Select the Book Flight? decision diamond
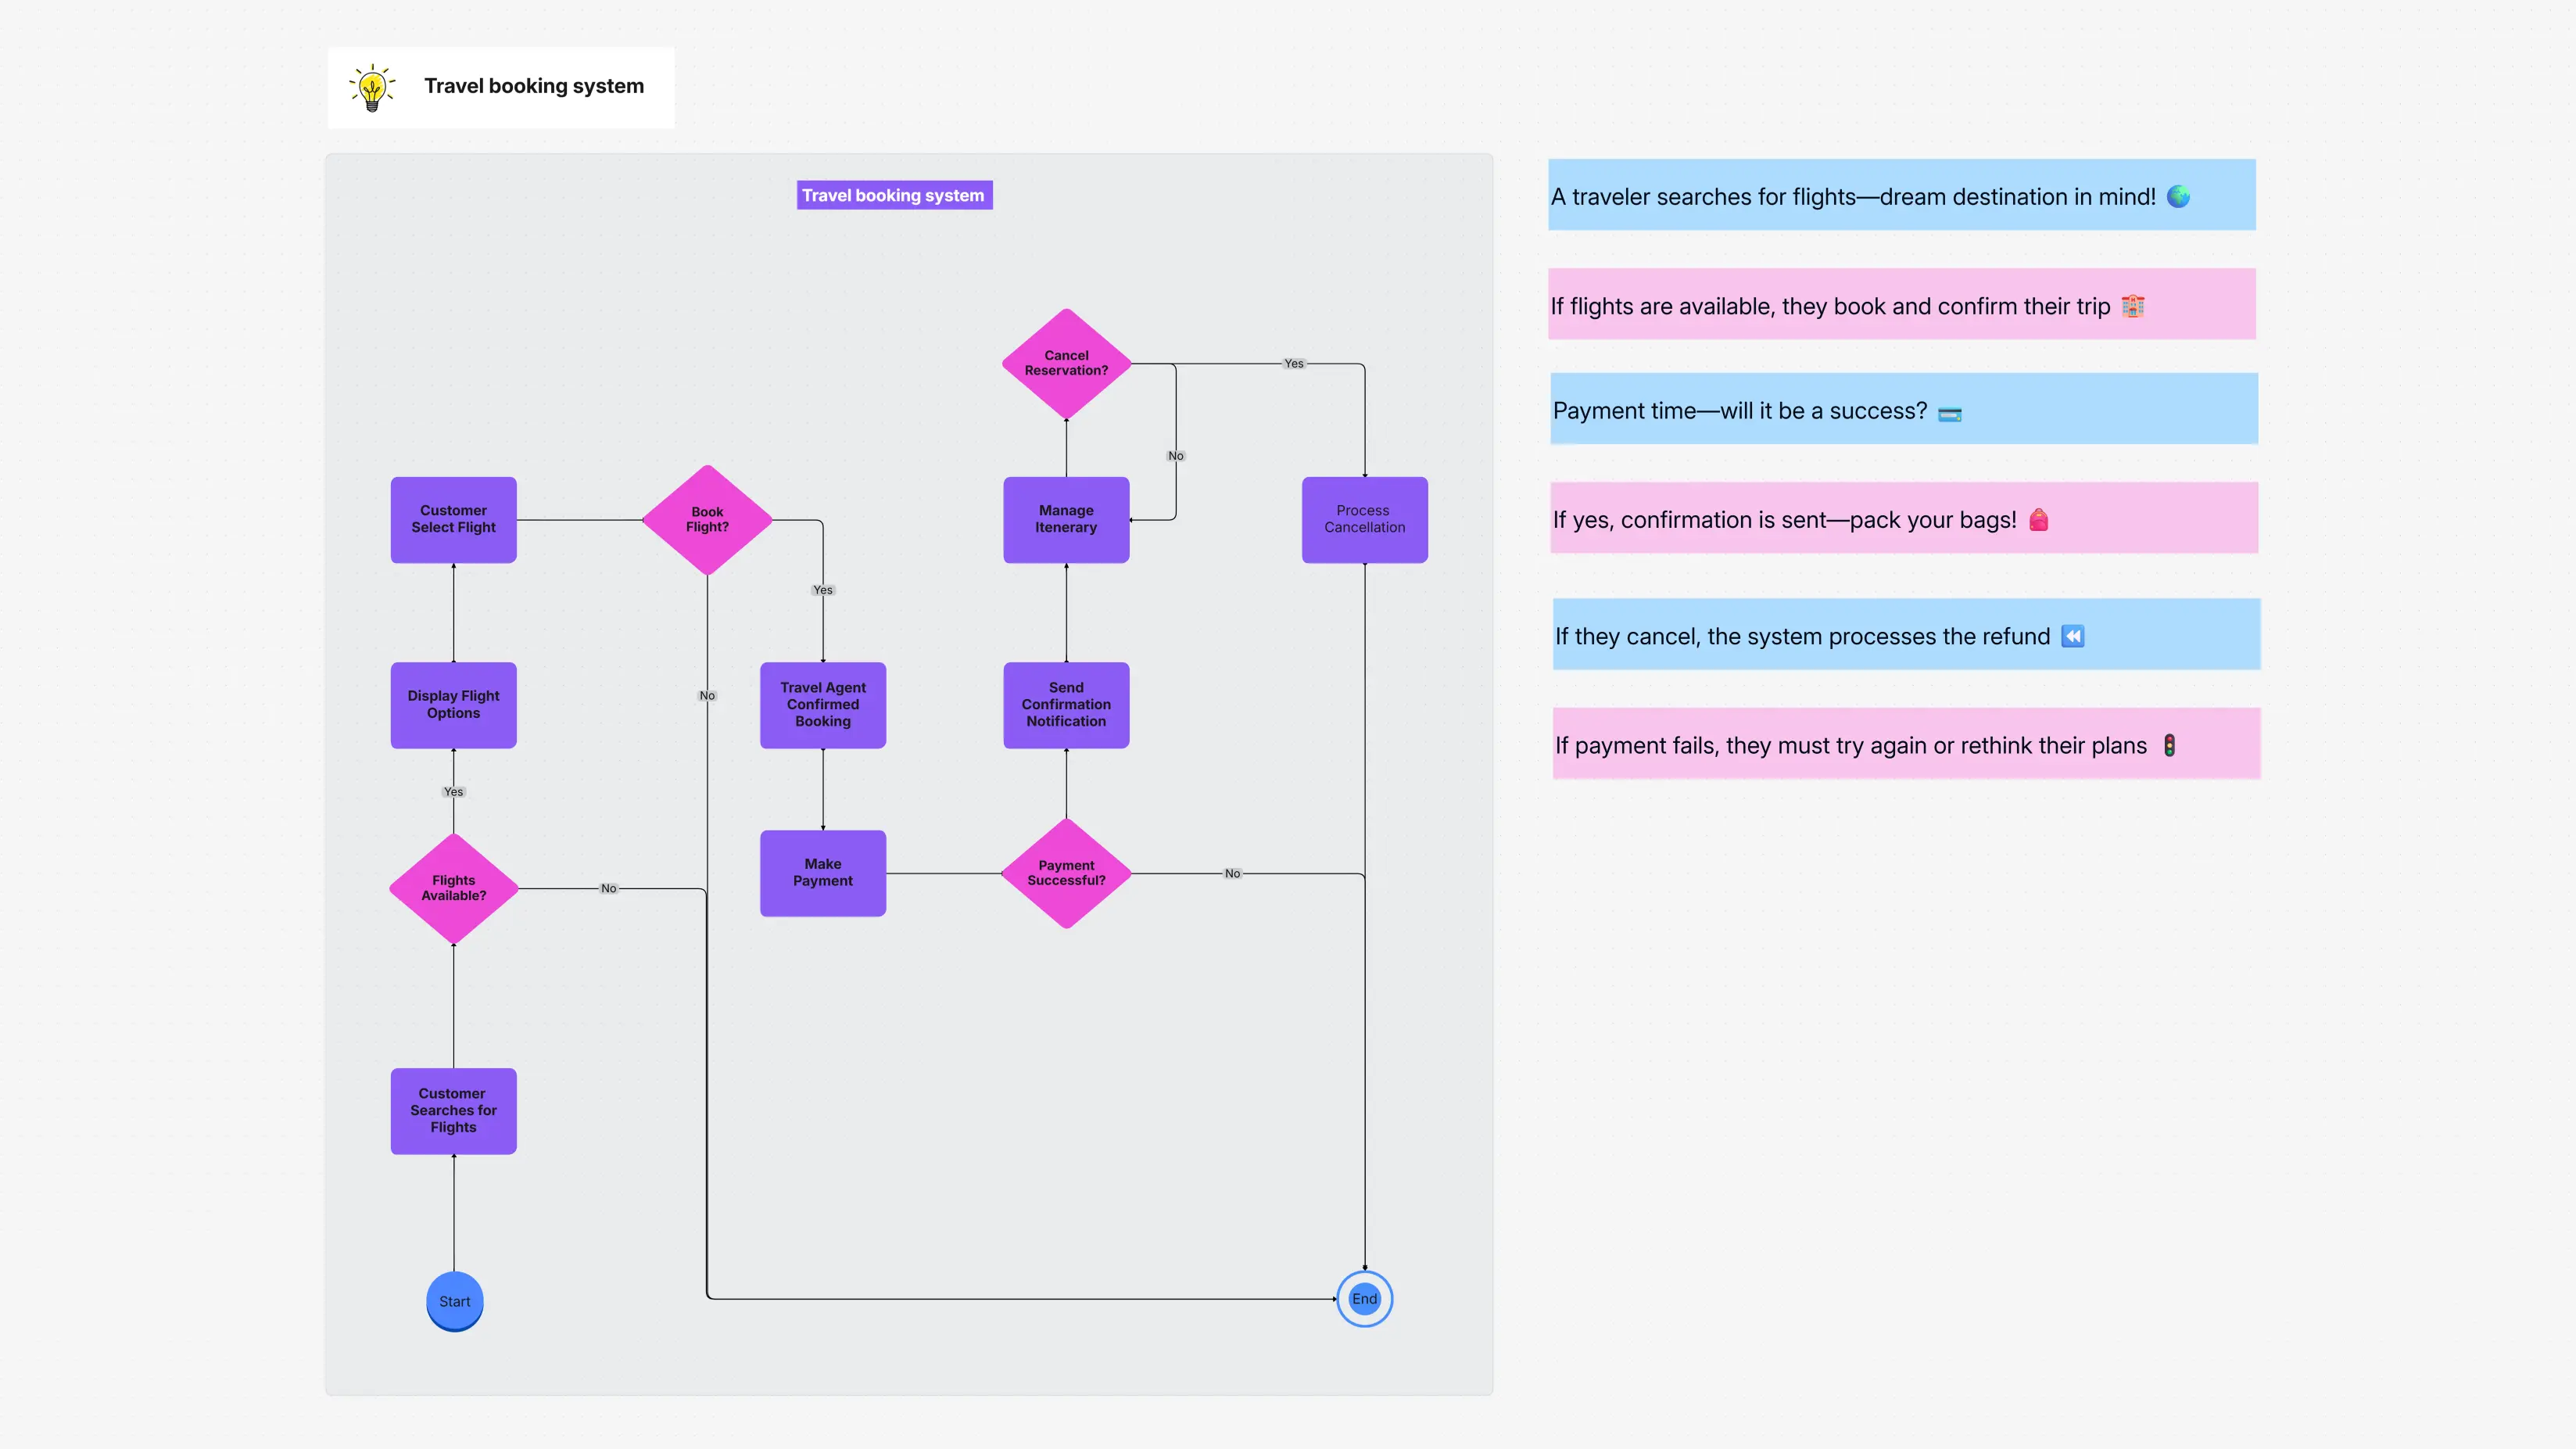Screen dimensions: 2576x1449 [707, 520]
